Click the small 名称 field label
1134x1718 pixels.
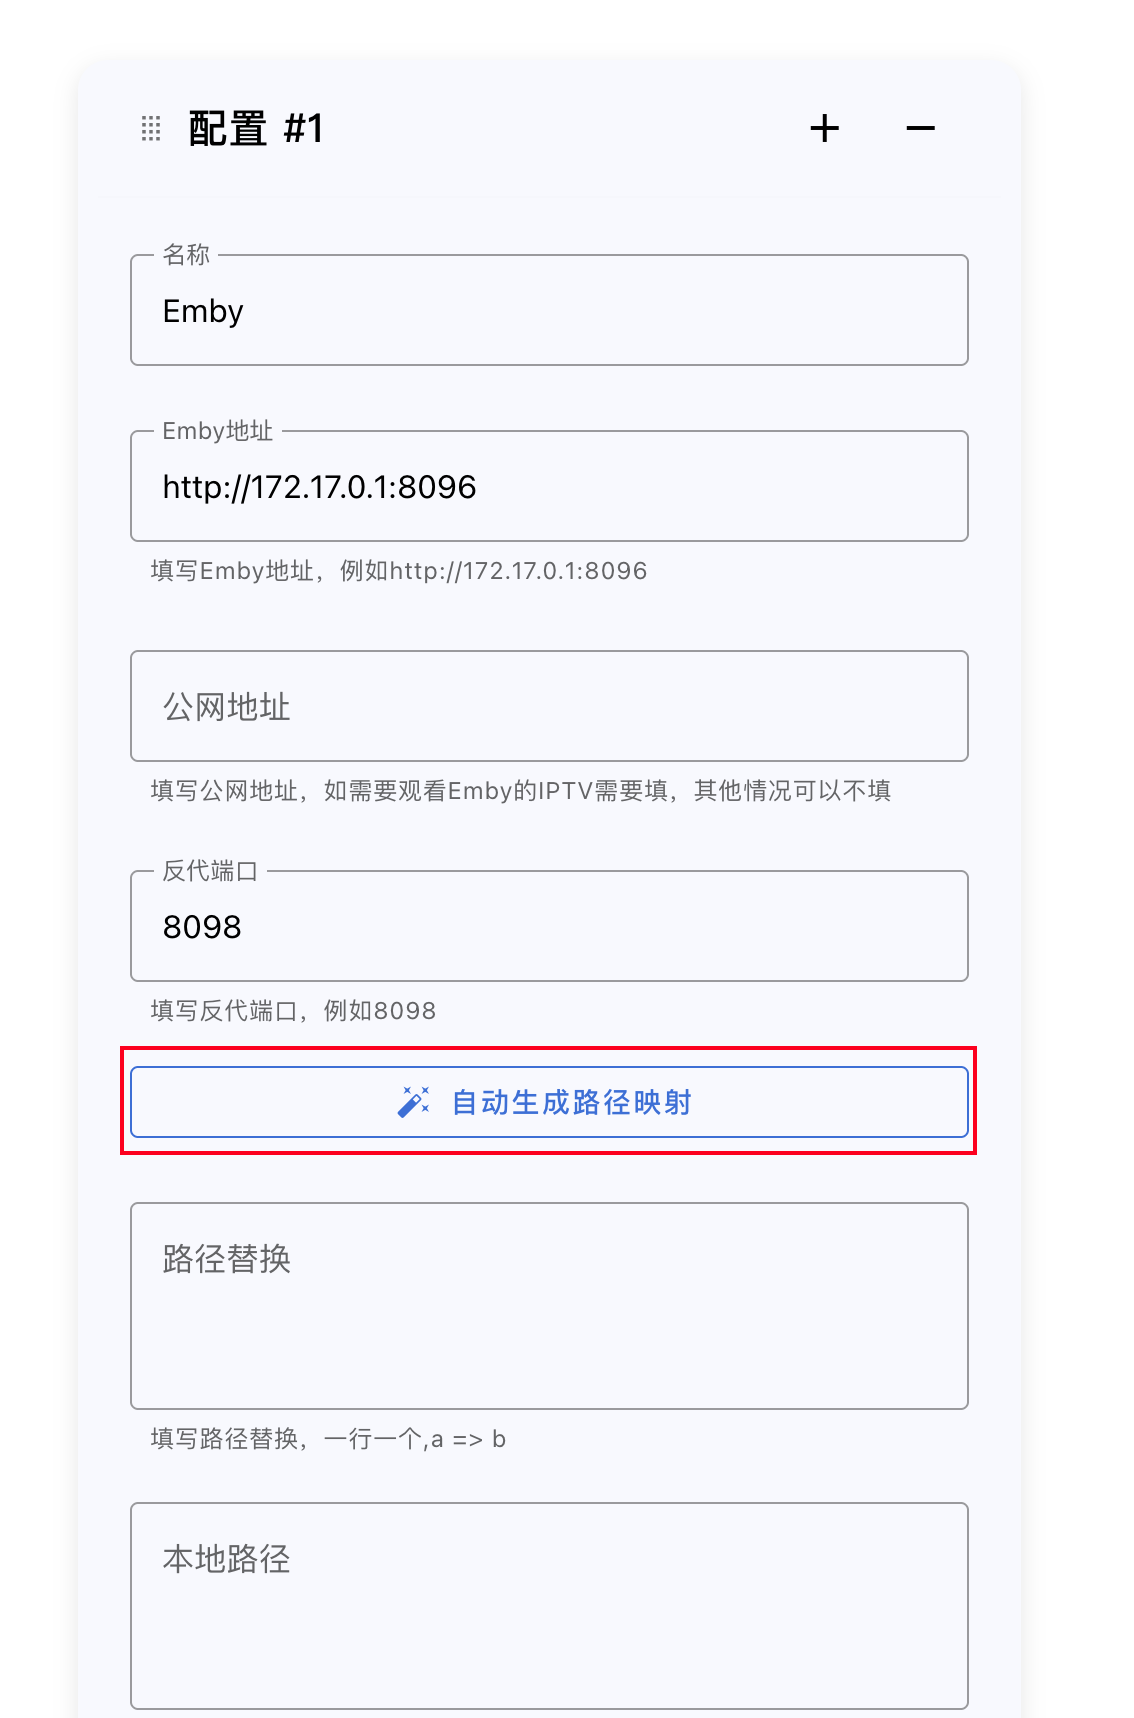coord(187,255)
